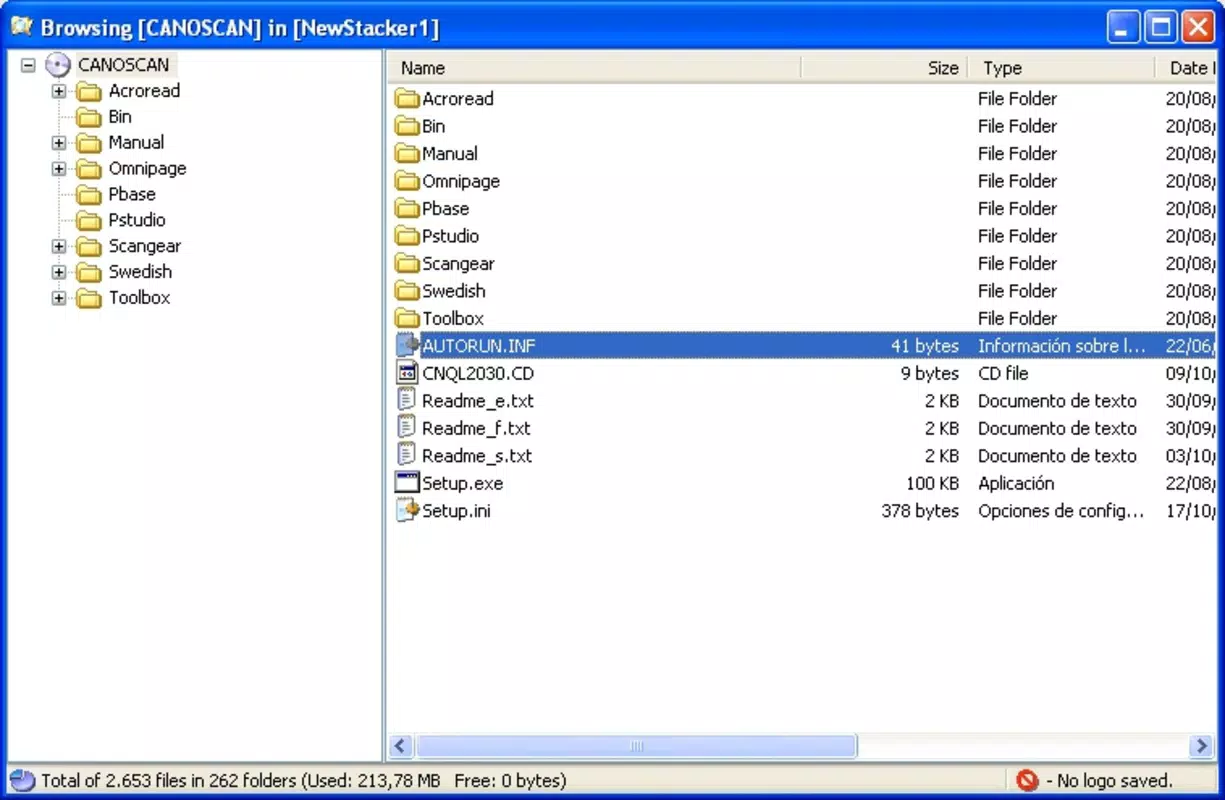Click the Omnipage folder icon in file list

[x=407, y=181]
